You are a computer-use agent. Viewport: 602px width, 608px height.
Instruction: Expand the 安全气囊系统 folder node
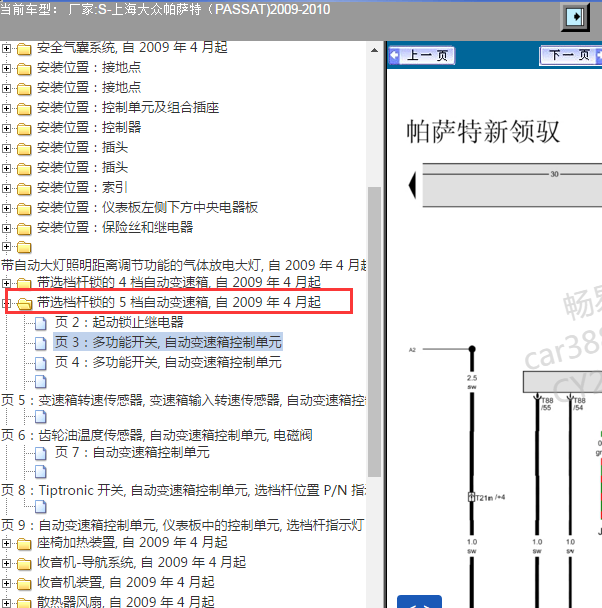(x=6, y=48)
